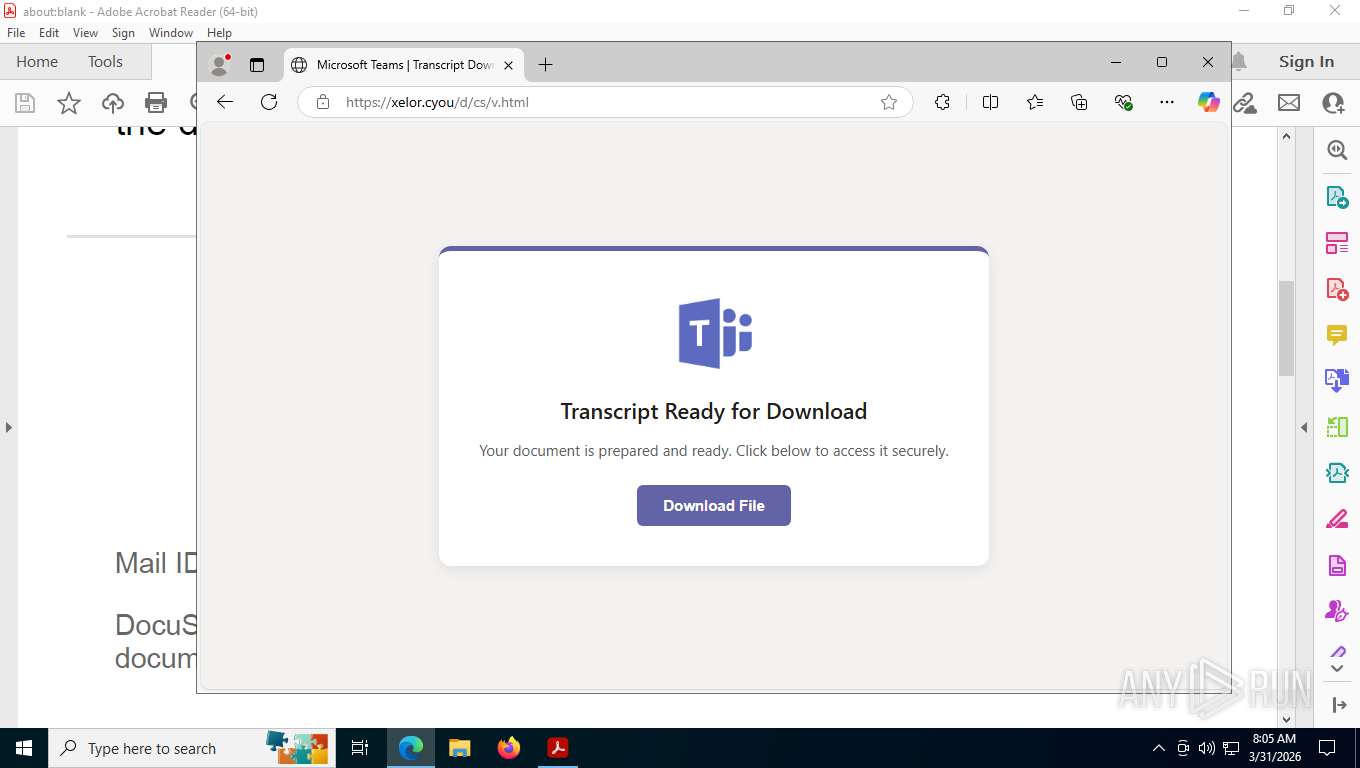Expand Acrobat left navigation pane arrow
Image resolution: width=1360 pixels, height=768 pixels.
(x=8, y=427)
